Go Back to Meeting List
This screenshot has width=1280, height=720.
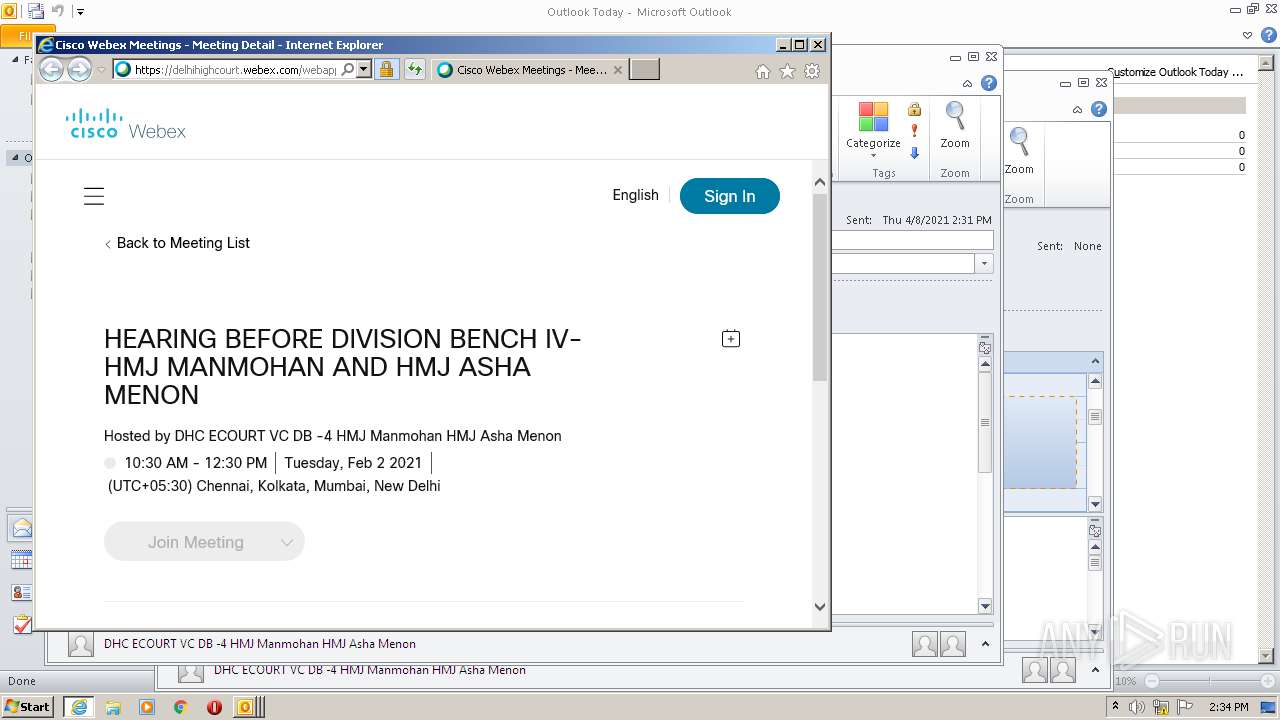point(177,243)
